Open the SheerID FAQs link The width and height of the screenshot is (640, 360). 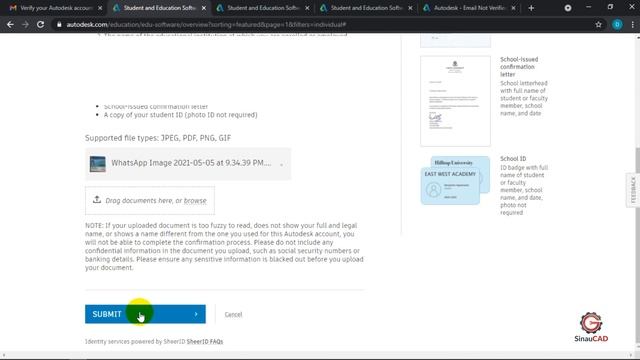click(204, 342)
